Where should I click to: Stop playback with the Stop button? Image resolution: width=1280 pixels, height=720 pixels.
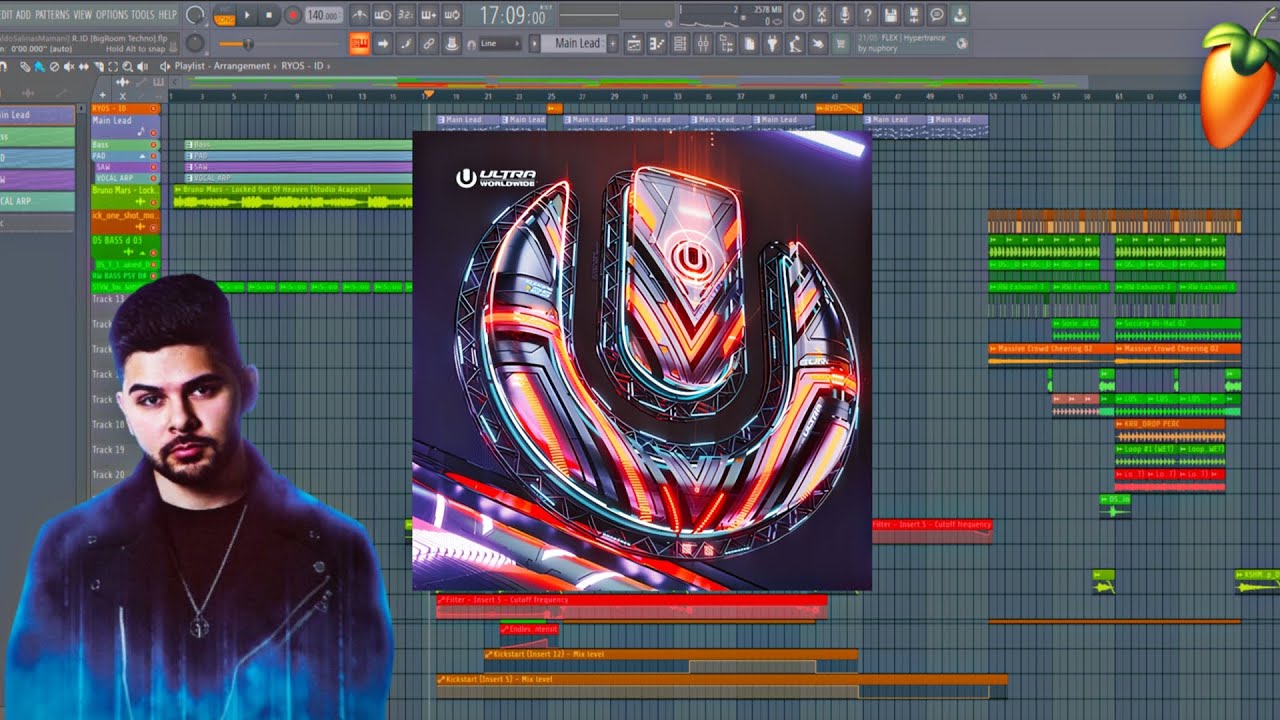[269, 15]
